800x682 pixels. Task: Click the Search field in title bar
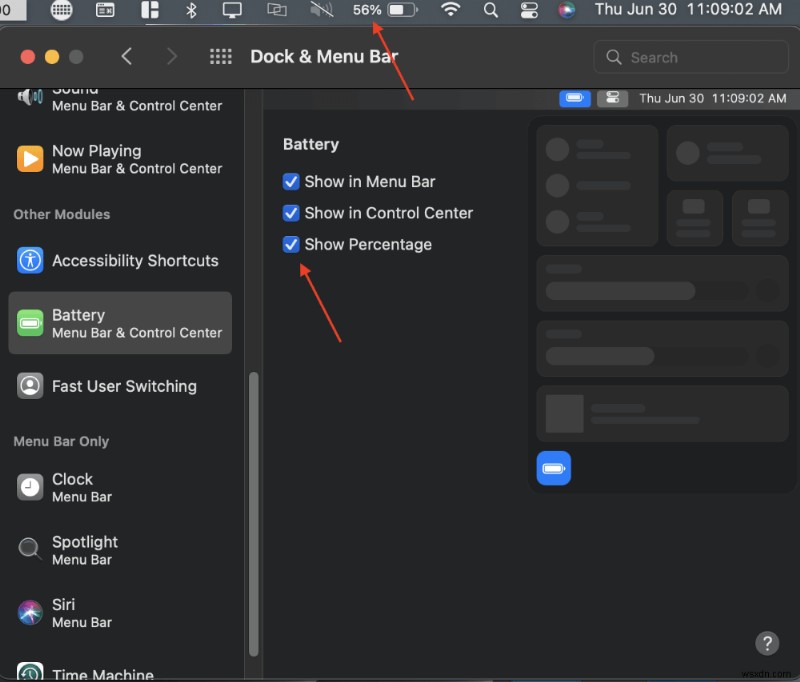[x=690, y=57]
